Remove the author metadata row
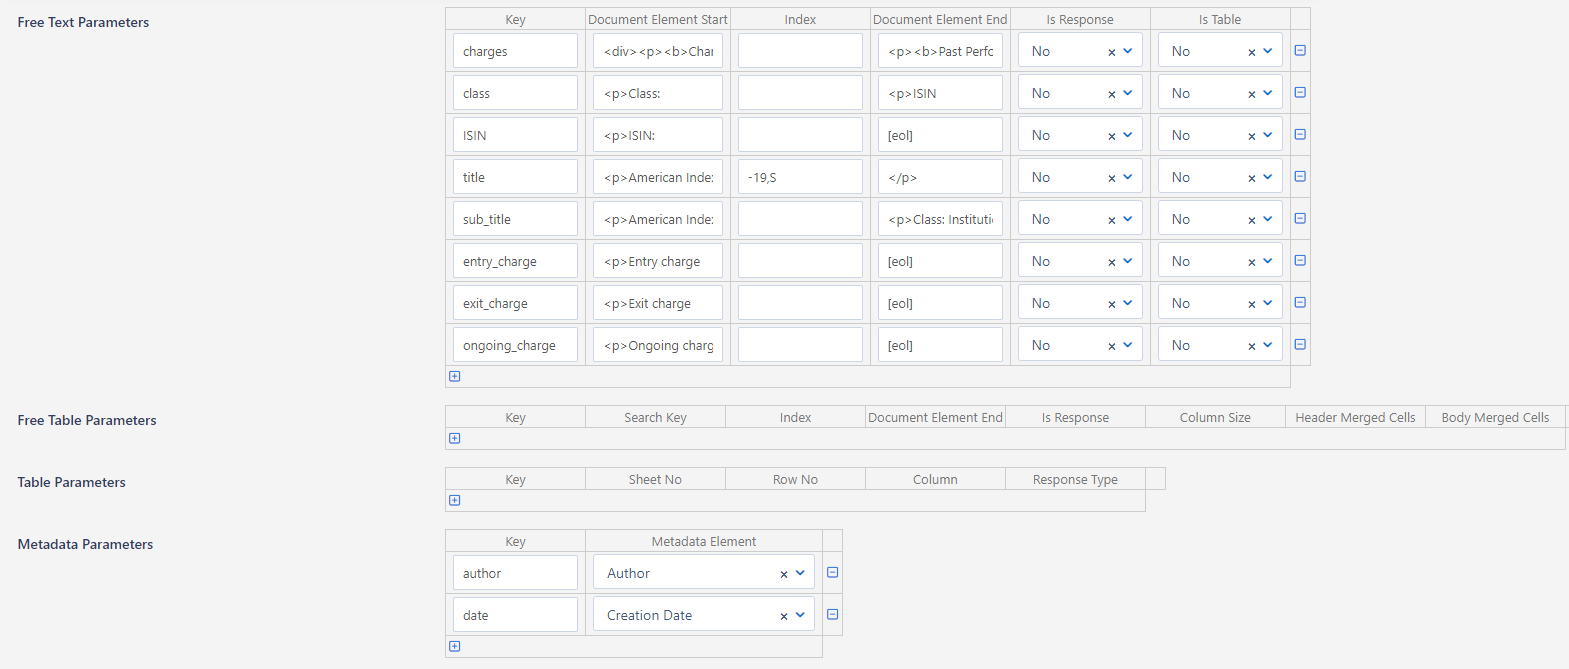Viewport: 1569px width, 669px height. (x=832, y=573)
